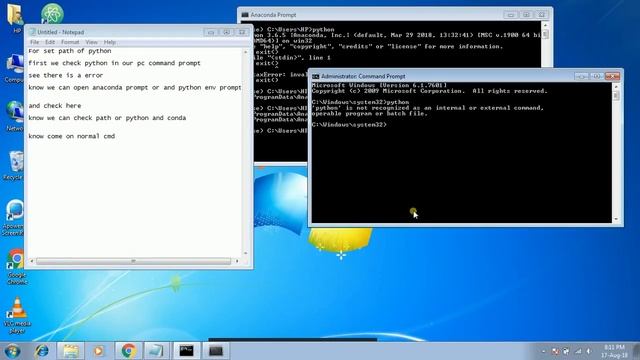640x360 pixels.
Task: Switch to Anaconda Prompt taskbar button
Action: (x=216, y=351)
